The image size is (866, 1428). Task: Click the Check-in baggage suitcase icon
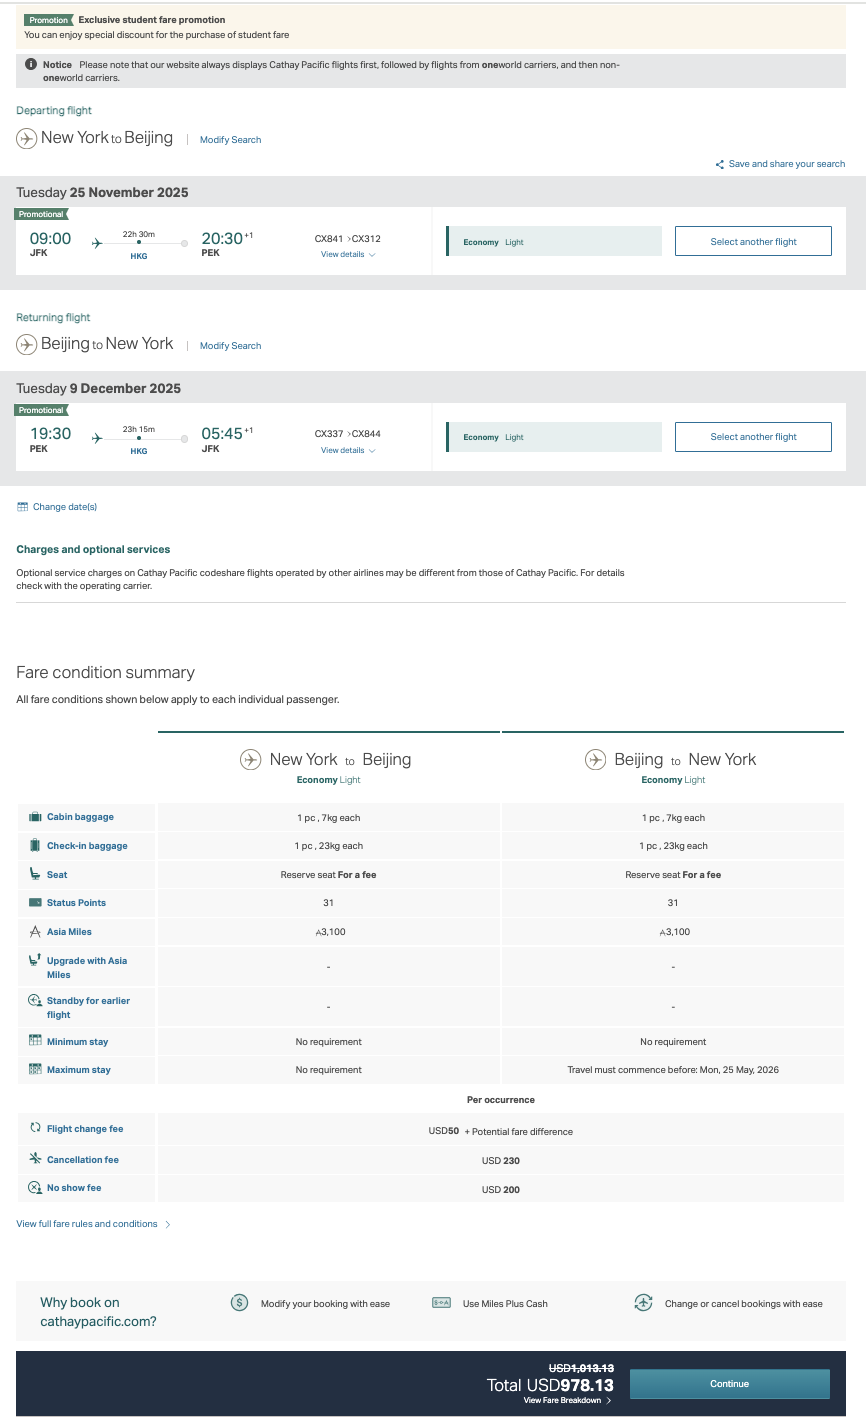point(36,845)
